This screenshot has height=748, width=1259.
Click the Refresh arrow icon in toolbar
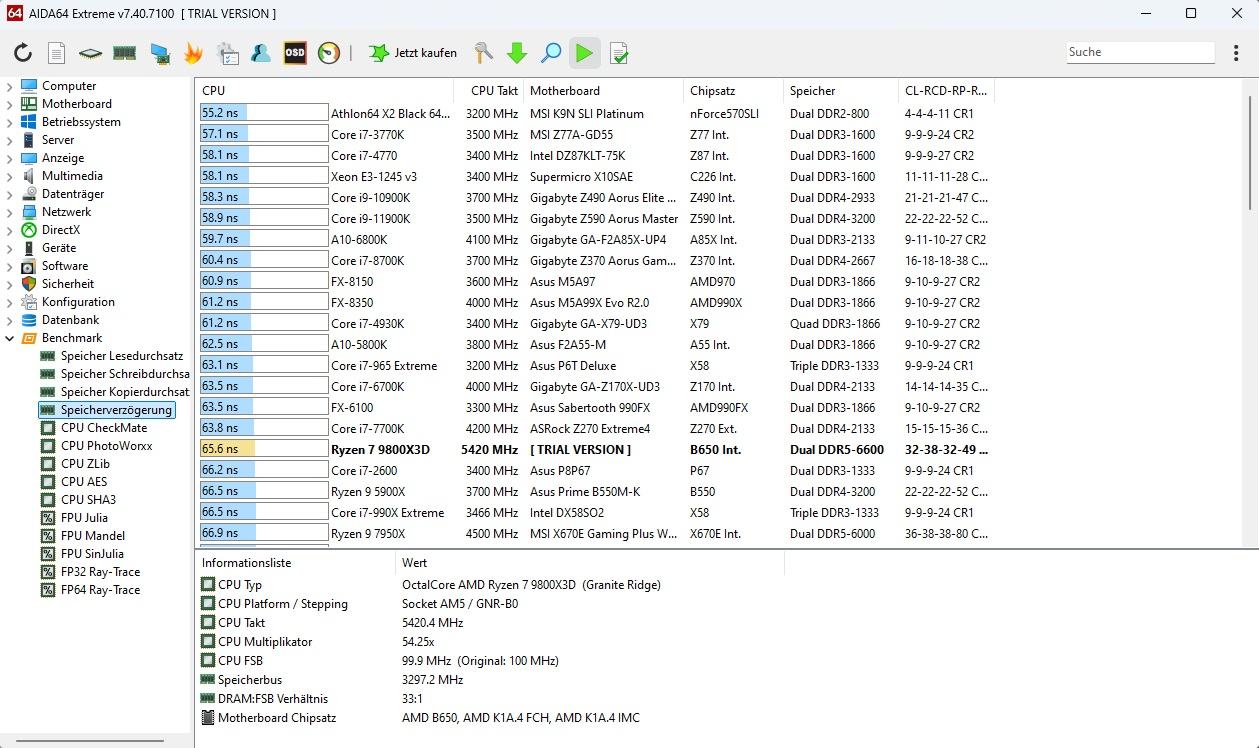[23, 53]
